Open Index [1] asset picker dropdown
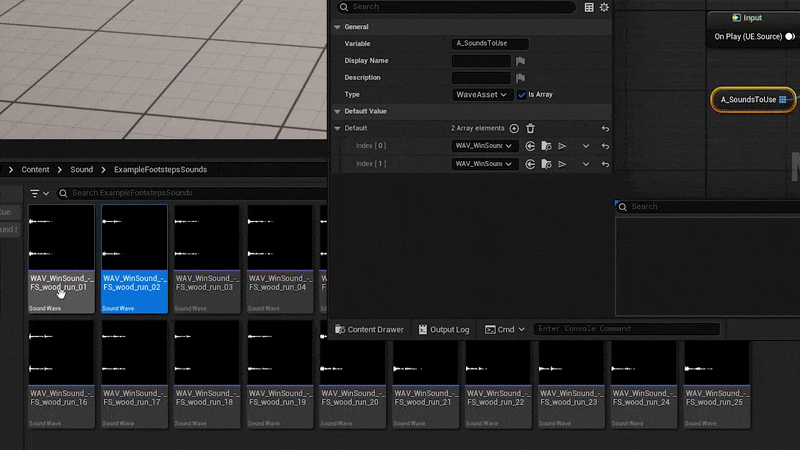Viewport: 800px width, 450px height. point(485,164)
